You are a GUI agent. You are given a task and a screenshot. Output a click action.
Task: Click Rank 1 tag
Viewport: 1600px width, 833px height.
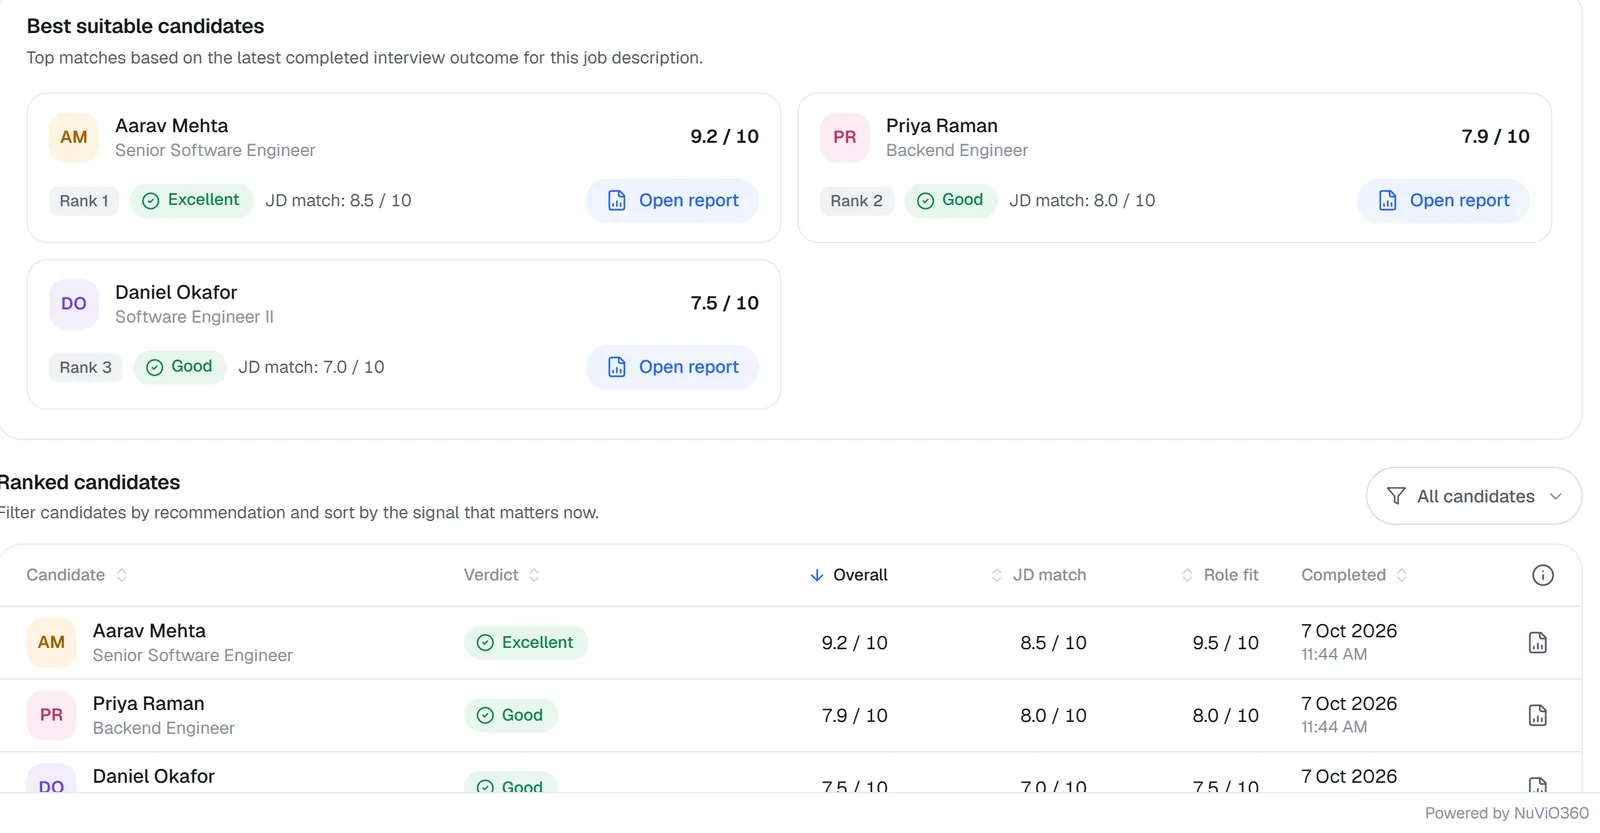click(84, 201)
